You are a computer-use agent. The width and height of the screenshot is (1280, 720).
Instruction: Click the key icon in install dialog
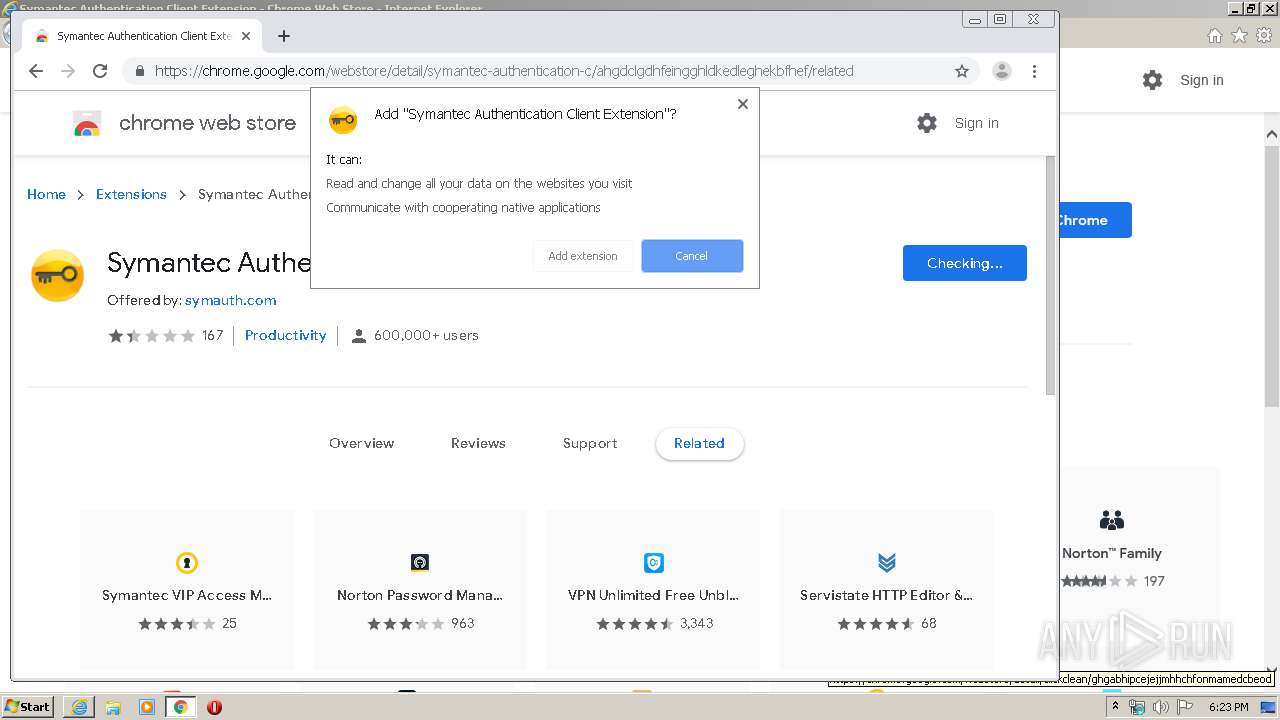(x=343, y=120)
